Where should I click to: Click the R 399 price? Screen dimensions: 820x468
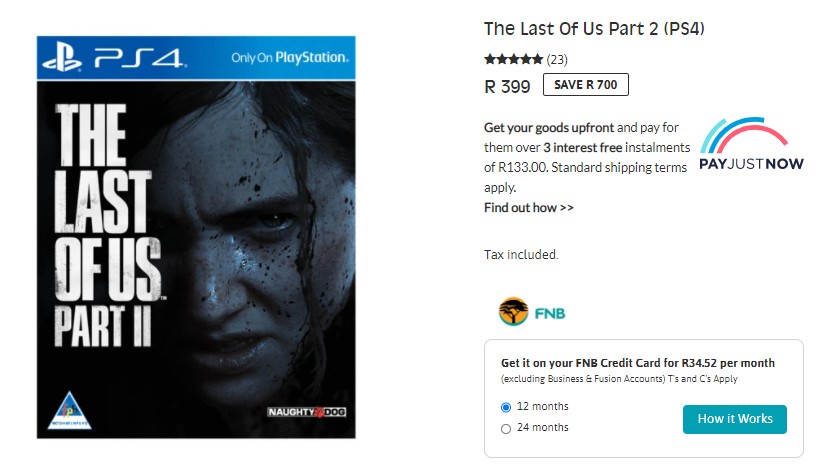click(507, 86)
